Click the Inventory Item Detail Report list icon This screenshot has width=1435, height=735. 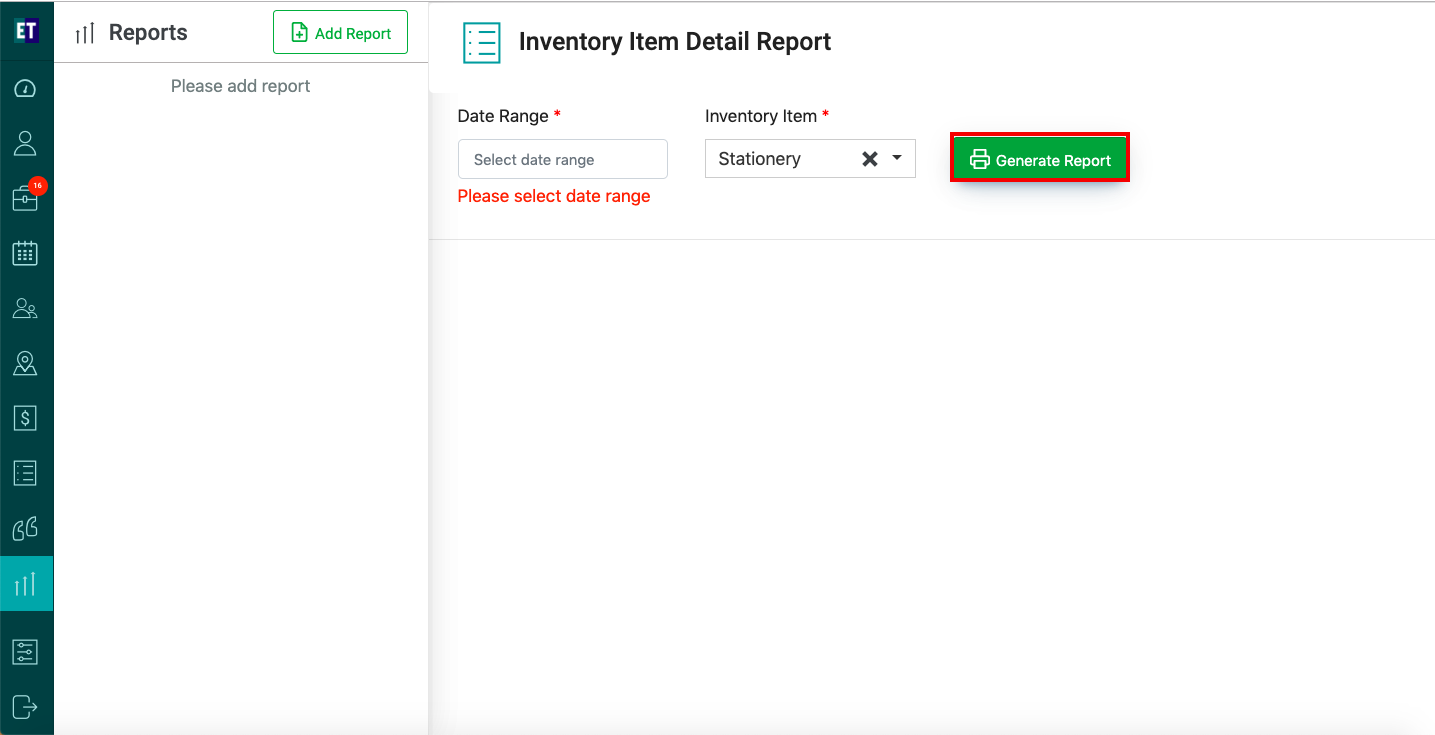coord(482,43)
